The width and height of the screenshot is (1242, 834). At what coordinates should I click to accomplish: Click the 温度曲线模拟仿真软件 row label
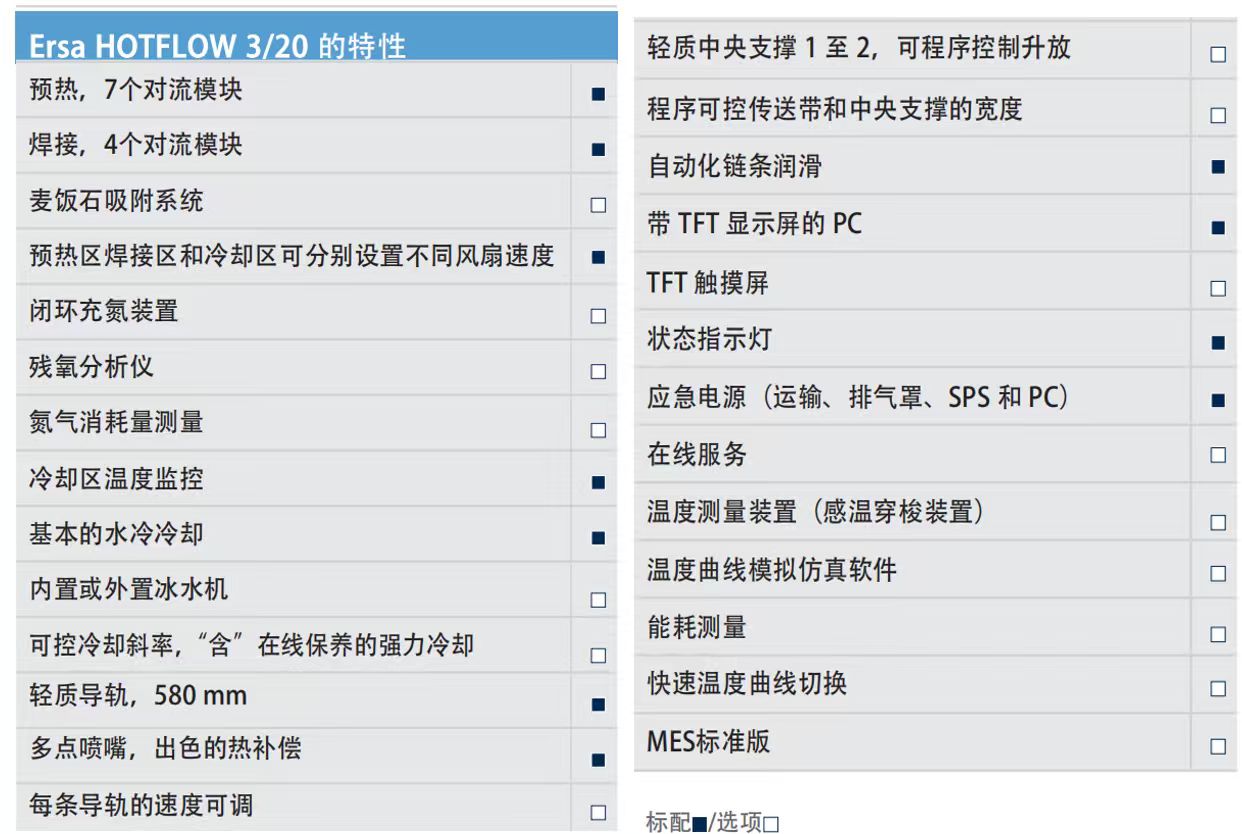pyautogui.click(x=771, y=570)
